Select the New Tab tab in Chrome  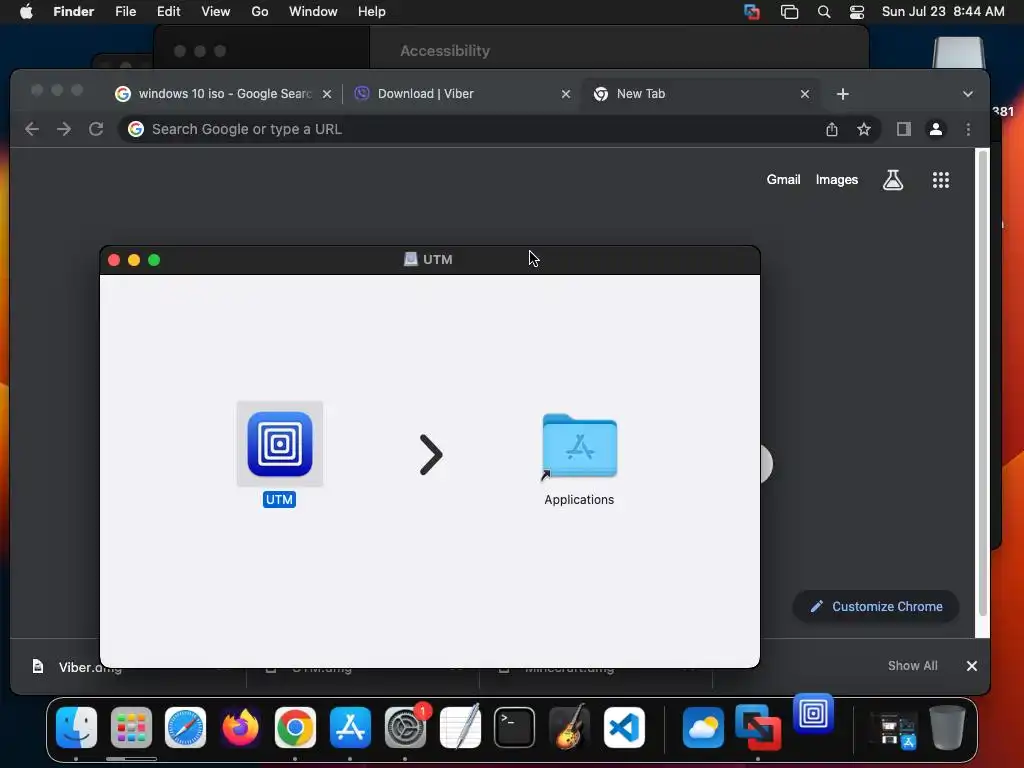coord(699,94)
